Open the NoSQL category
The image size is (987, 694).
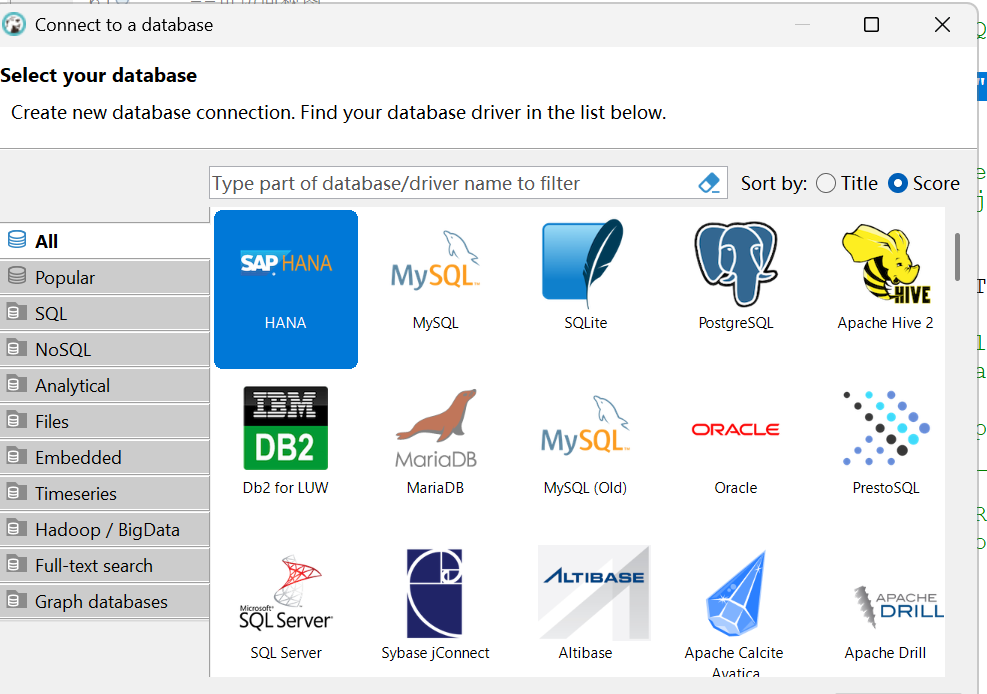click(x=104, y=349)
